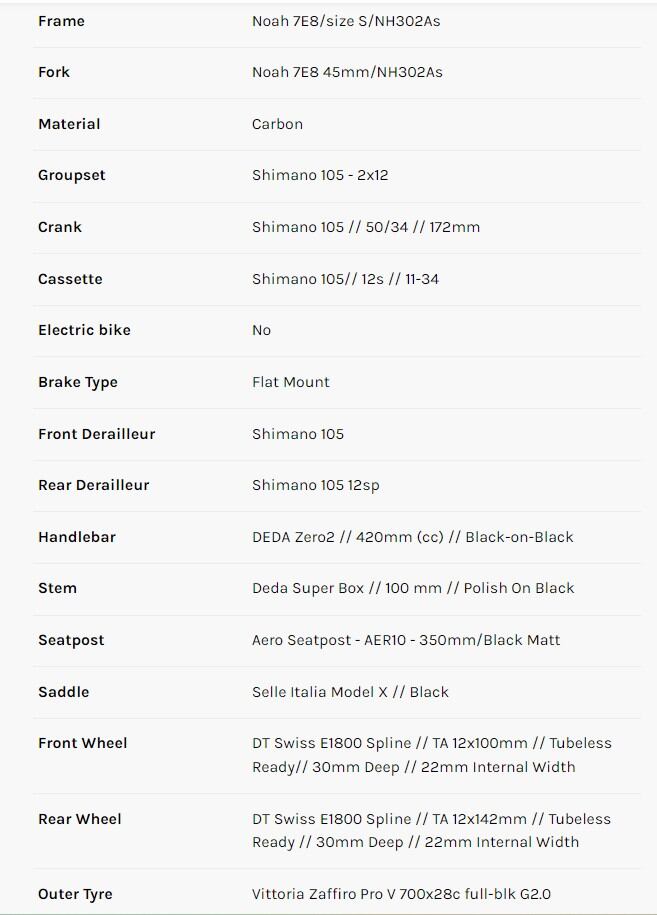Select the Electric bike label
657x915 pixels.
[x=84, y=330]
